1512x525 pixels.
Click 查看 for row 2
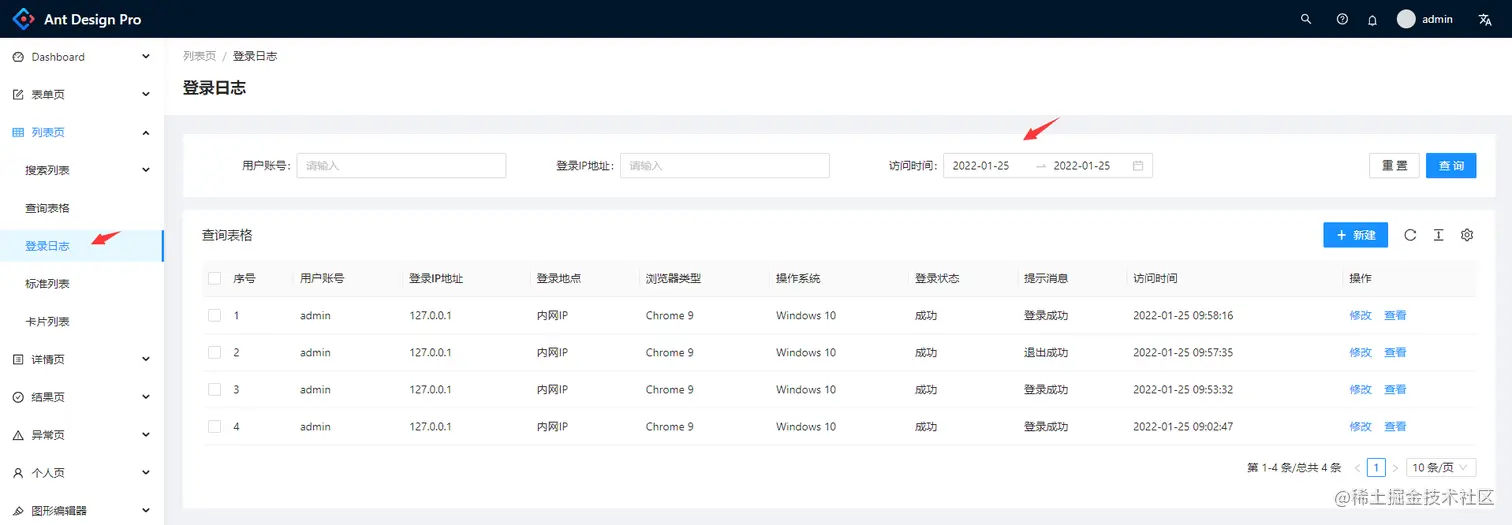[x=1395, y=352]
